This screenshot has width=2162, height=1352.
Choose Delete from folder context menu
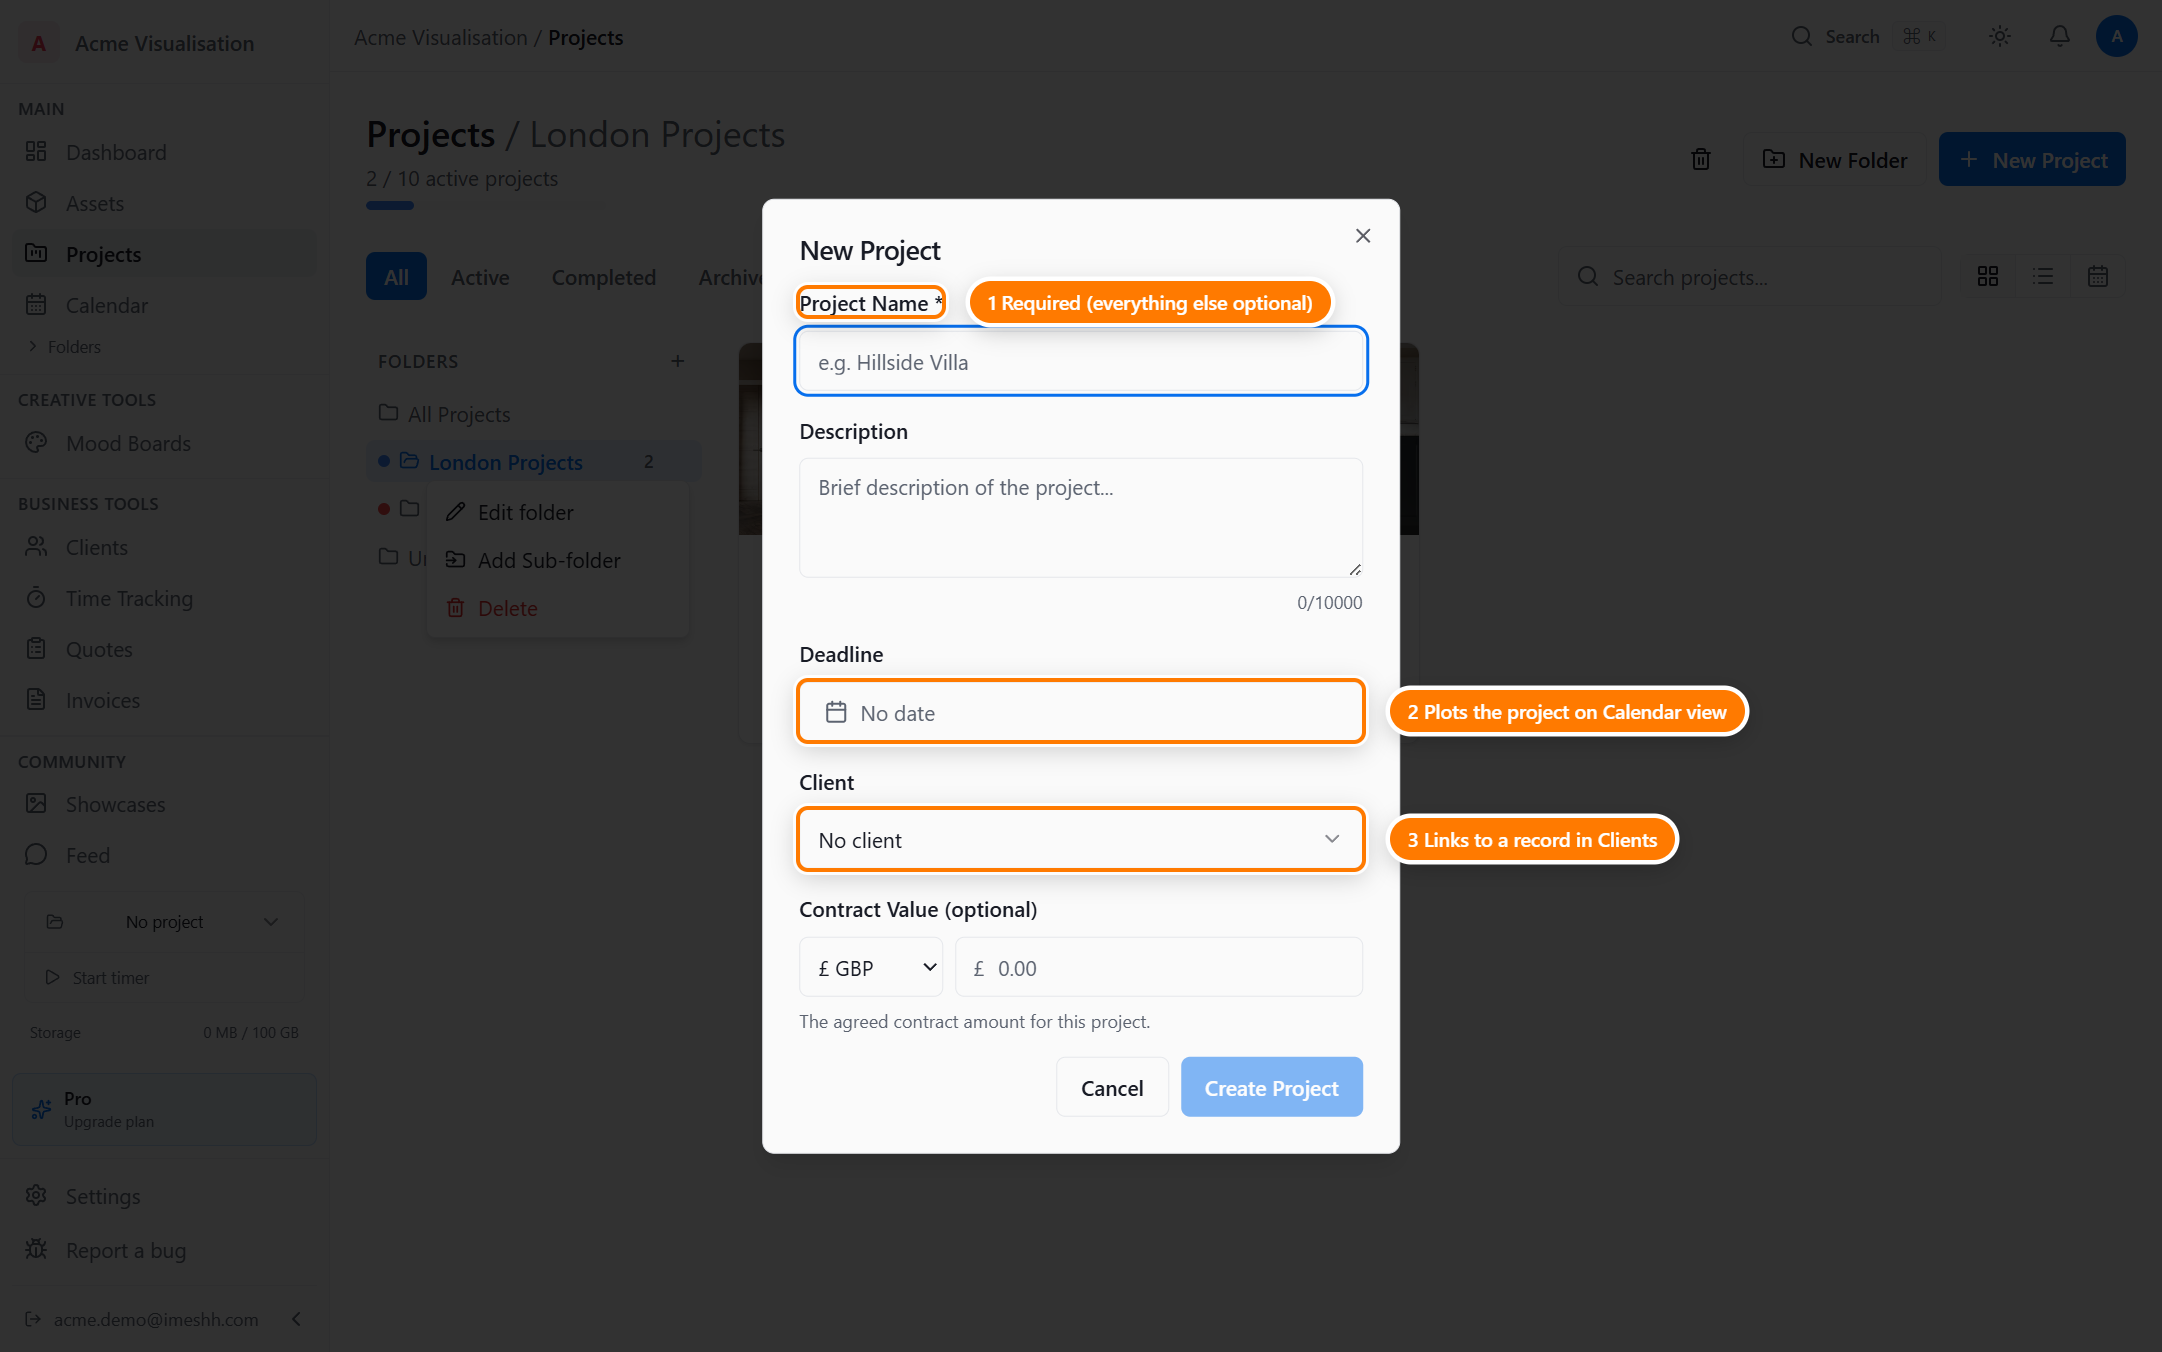click(558, 608)
